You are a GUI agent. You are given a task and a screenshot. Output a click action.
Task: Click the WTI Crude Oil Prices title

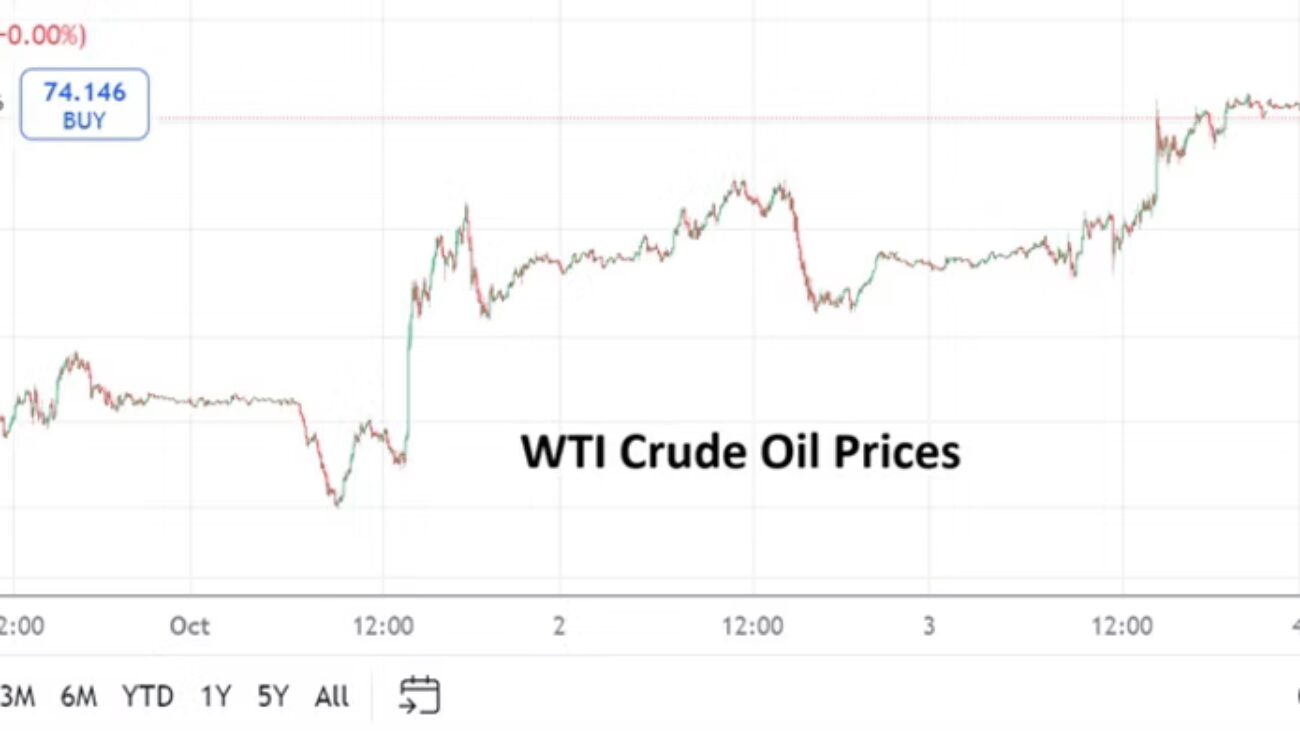pyautogui.click(x=741, y=452)
